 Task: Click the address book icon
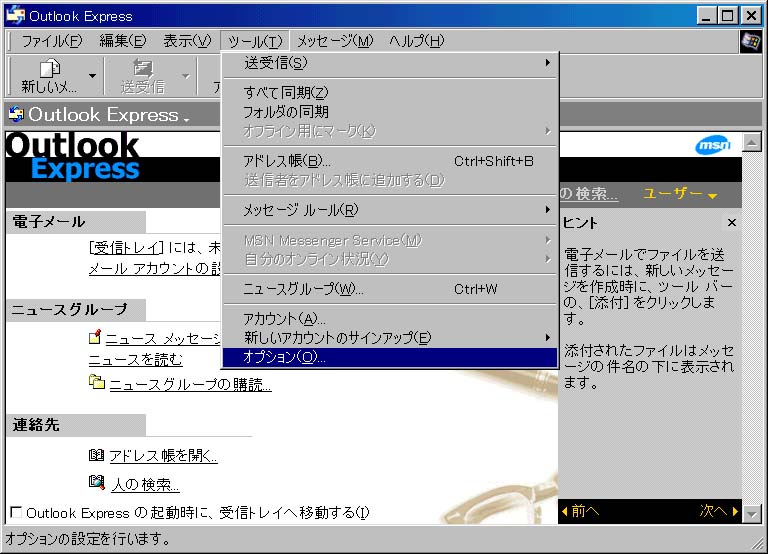pos(96,455)
